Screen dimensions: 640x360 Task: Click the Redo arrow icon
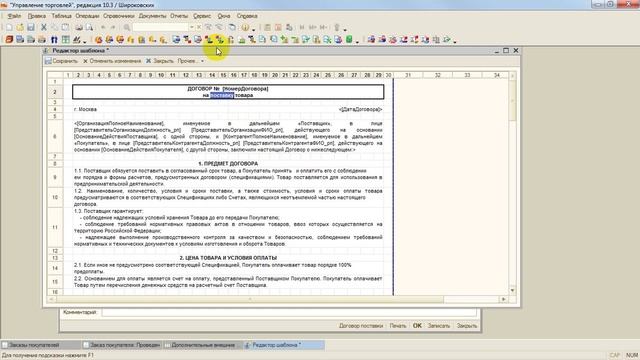pyautogui.click(x=113, y=27)
